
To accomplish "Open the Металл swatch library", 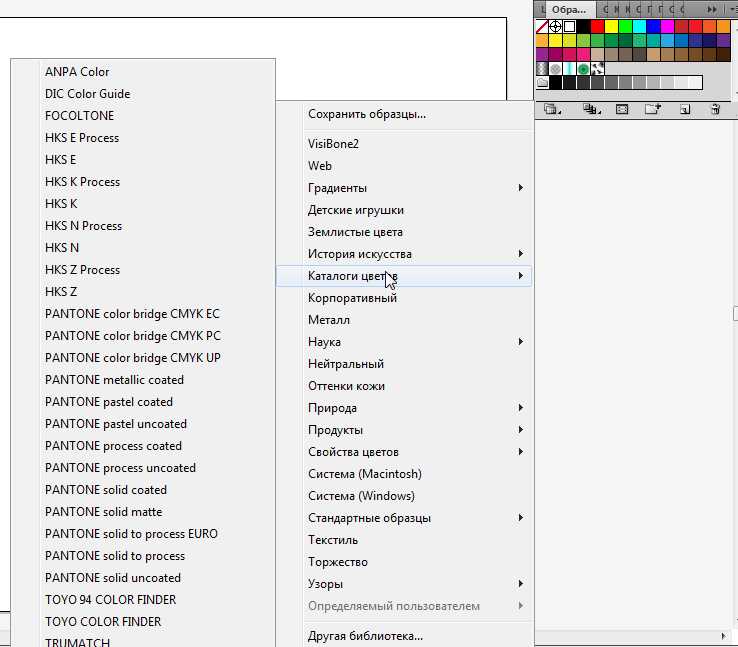I will point(404,320).
